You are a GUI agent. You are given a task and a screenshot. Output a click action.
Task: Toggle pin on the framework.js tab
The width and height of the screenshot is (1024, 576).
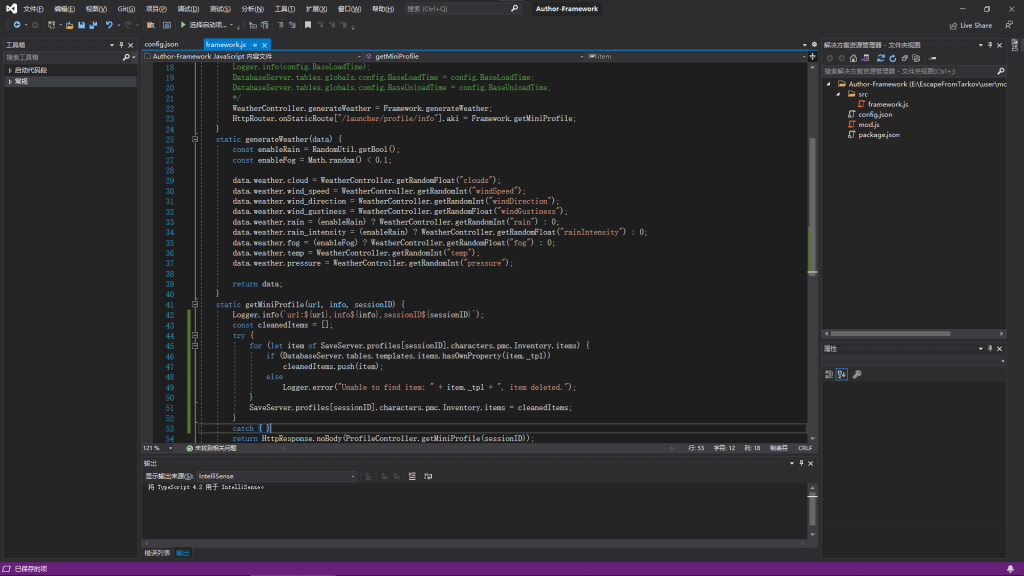pyautogui.click(x=255, y=45)
